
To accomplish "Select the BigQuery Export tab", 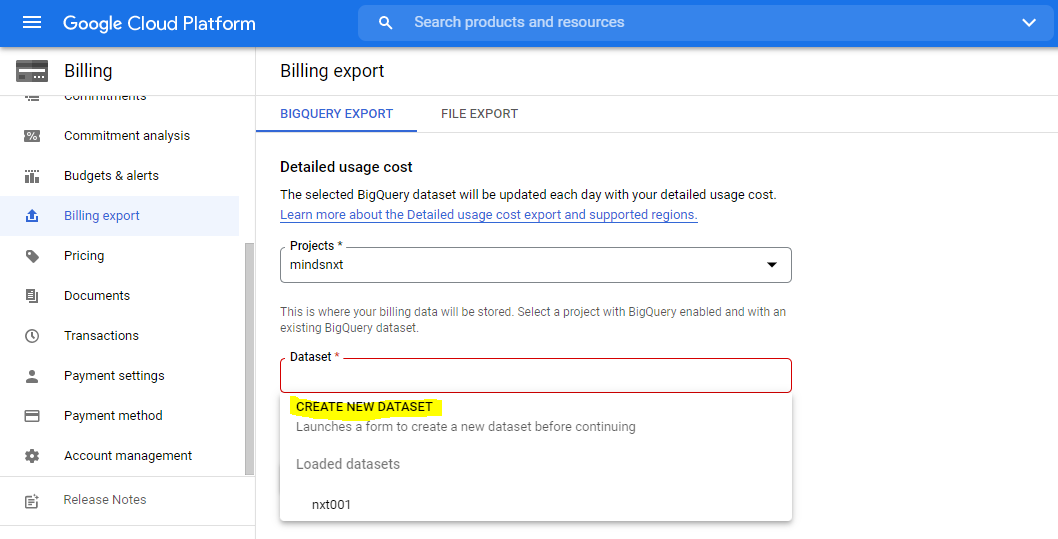I will tap(336, 114).
